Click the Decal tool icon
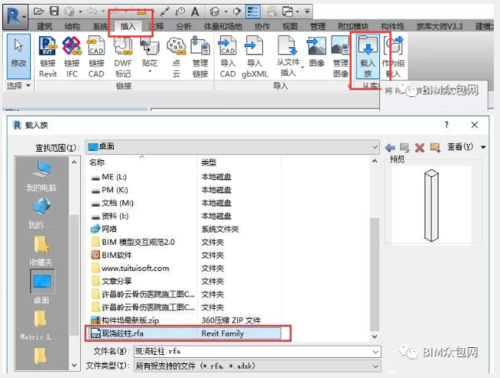500x378 pixels. coord(149,55)
